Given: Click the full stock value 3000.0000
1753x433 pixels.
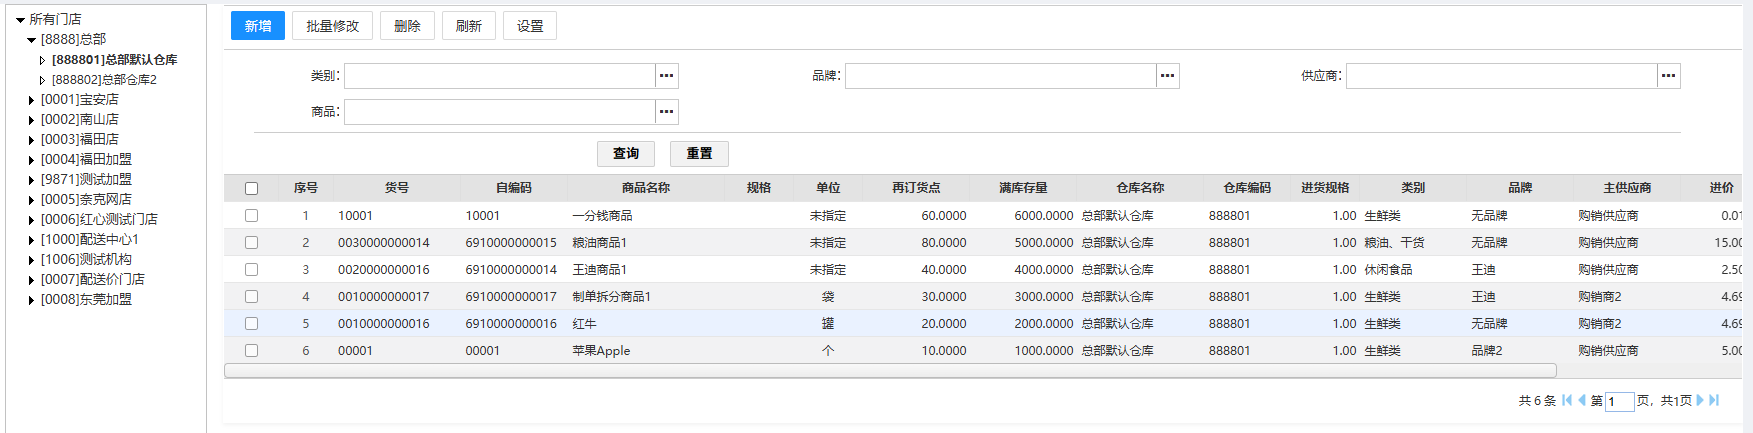Looking at the screenshot, I should [1044, 296].
